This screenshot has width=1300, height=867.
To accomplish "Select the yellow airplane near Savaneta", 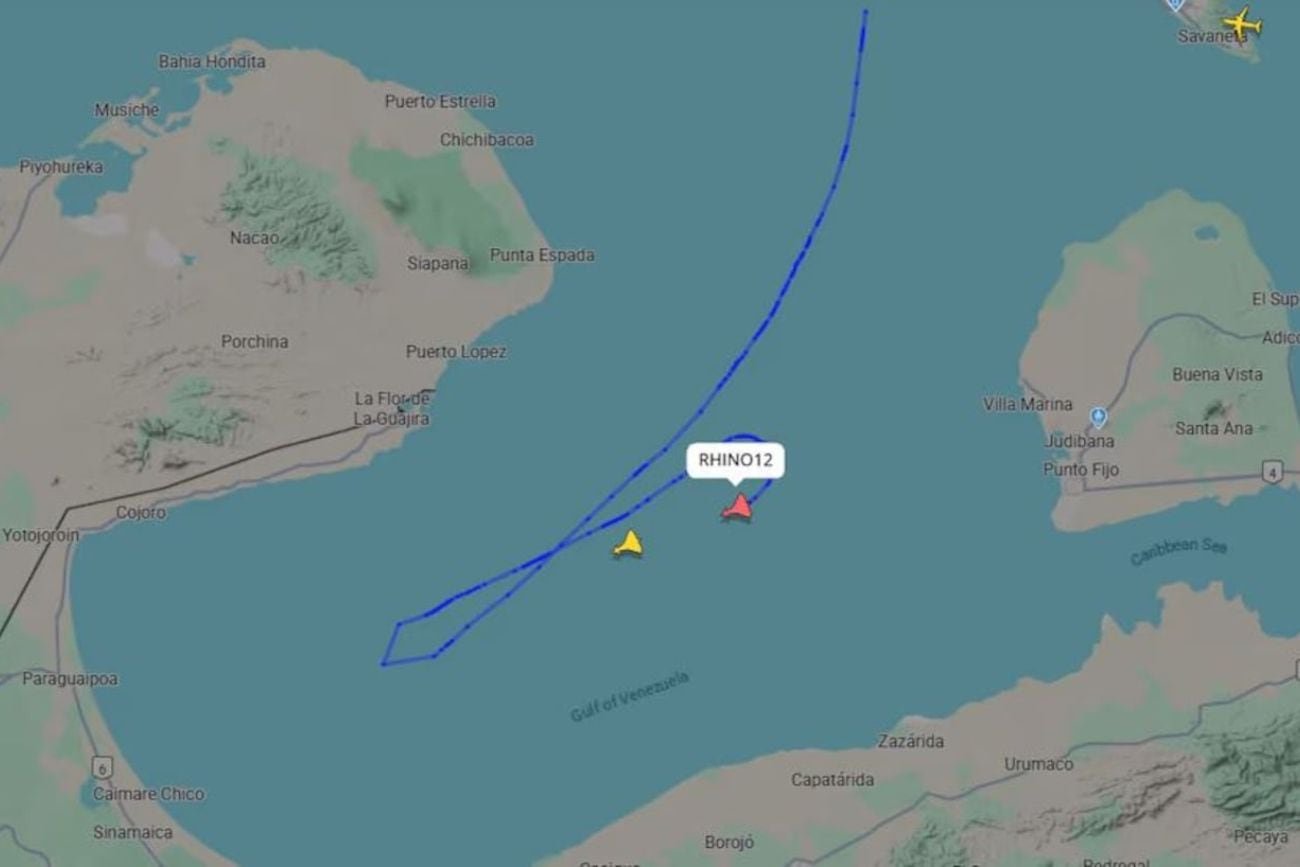I will [1241, 21].
